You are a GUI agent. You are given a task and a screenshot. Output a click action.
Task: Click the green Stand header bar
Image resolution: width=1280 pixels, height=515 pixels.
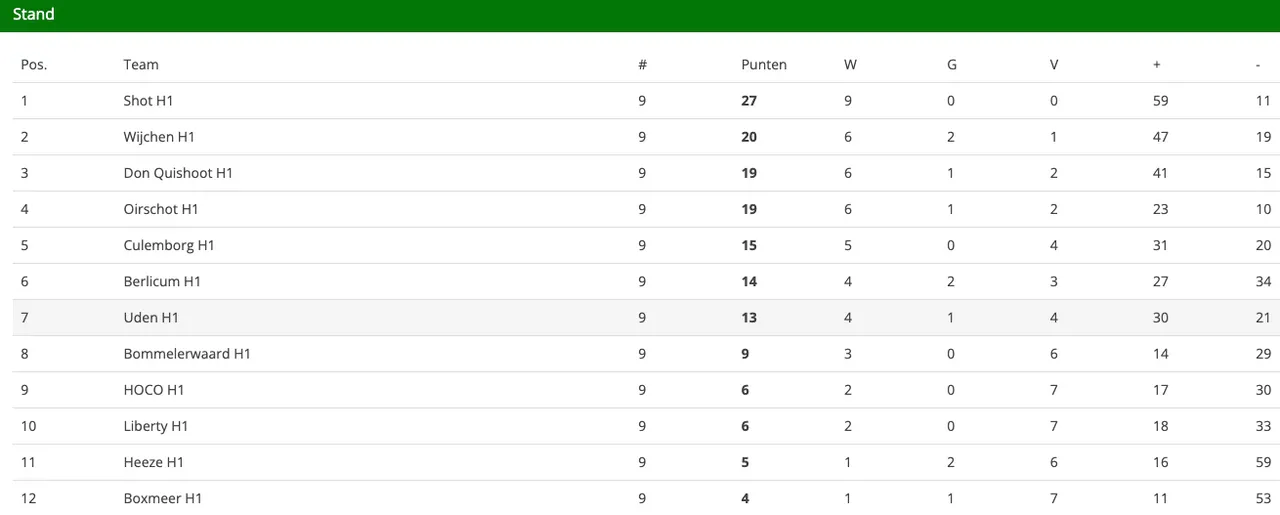coord(640,15)
